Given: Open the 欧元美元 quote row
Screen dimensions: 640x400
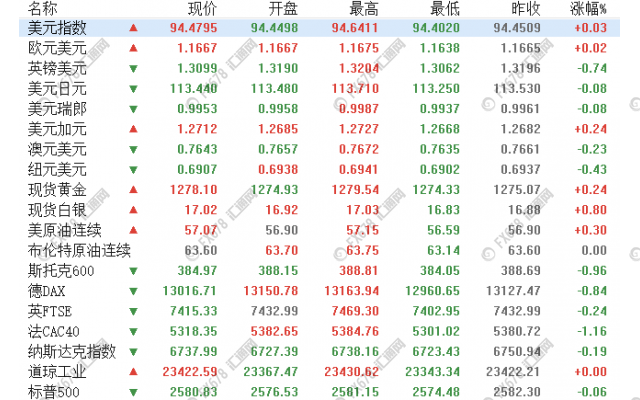Looking at the screenshot, I should (x=57, y=49).
